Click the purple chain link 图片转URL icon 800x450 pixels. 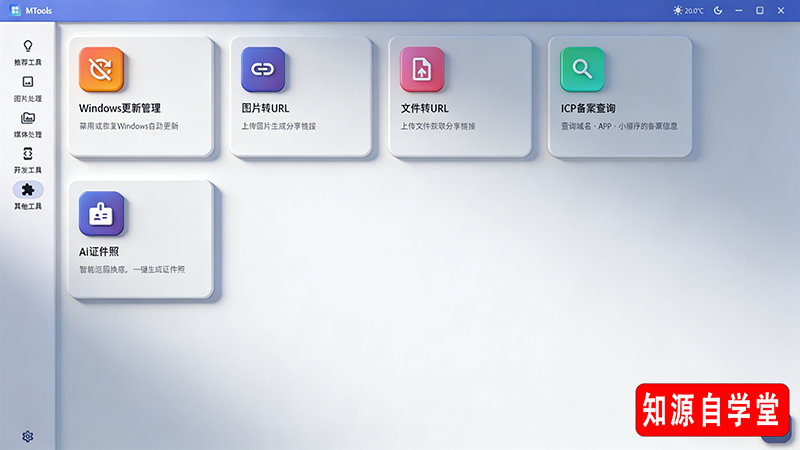tap(262, 69)
